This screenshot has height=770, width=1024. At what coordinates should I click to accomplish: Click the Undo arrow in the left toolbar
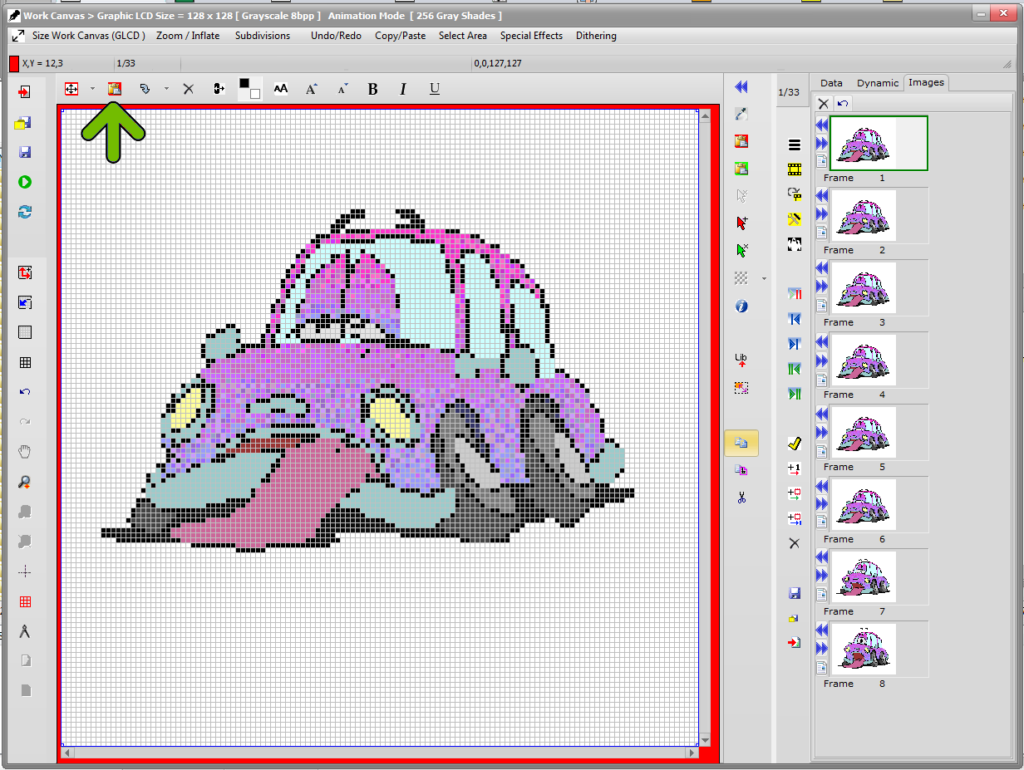[x=23, y=392]
